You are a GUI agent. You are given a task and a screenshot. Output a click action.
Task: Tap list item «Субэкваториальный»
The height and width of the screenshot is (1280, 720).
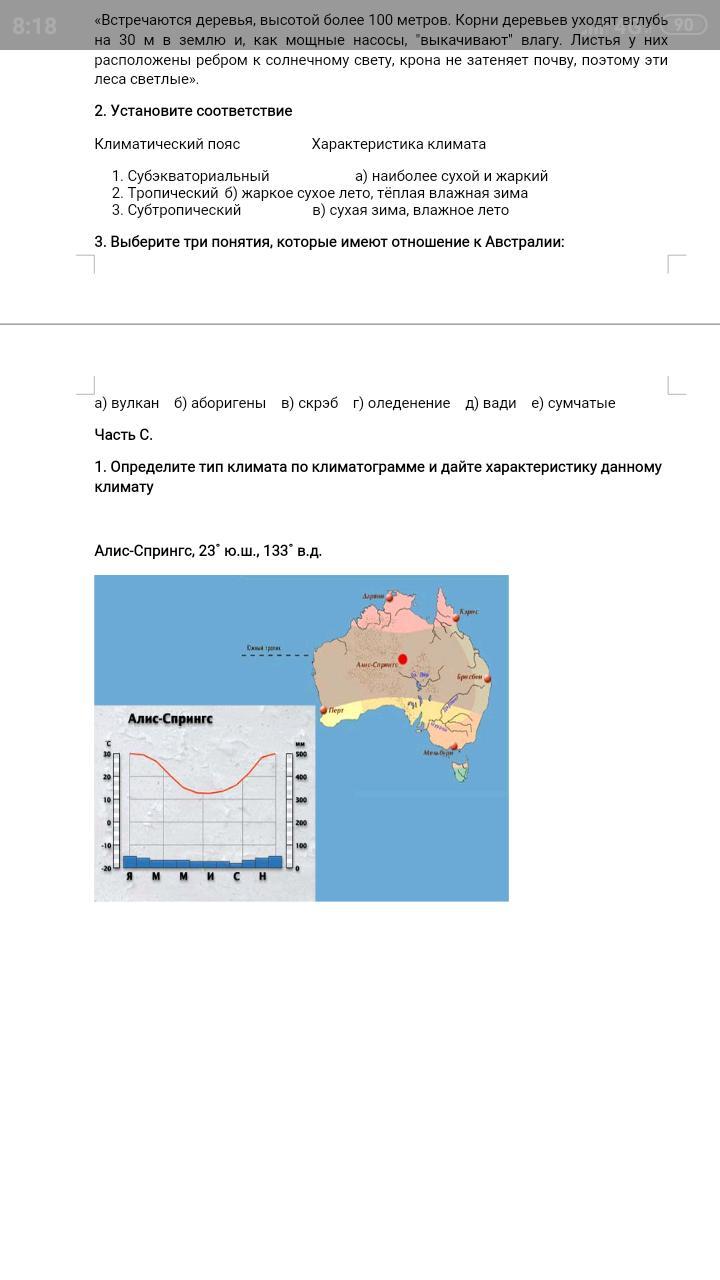pos(198,176)
